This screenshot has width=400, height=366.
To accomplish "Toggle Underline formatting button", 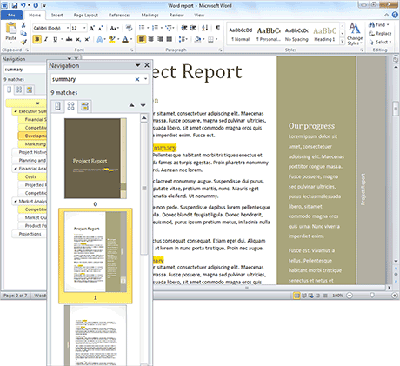I will click(x=55, y=39).
